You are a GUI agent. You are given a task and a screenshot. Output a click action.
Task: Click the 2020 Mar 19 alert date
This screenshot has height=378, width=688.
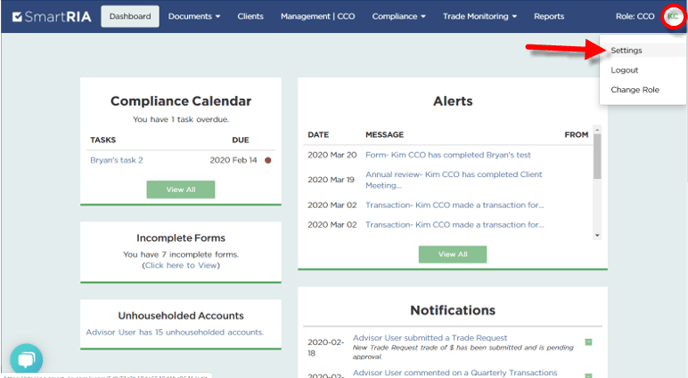click(x=331, y=180)
